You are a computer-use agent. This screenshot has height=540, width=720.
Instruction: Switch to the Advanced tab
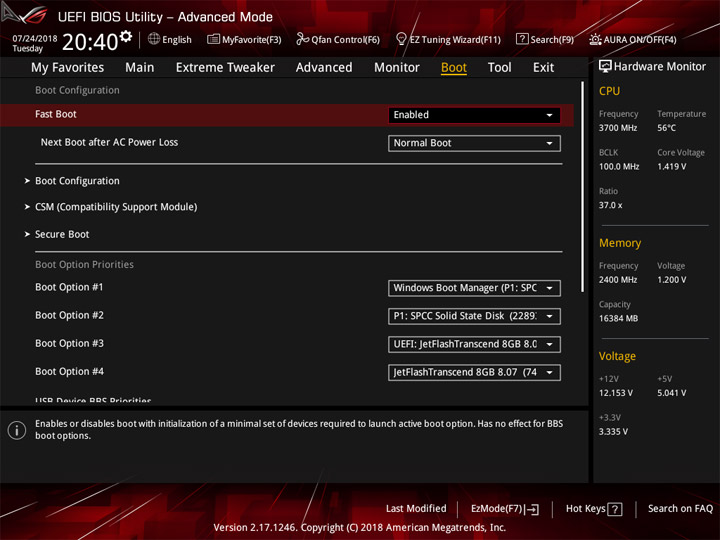[324, 68]
